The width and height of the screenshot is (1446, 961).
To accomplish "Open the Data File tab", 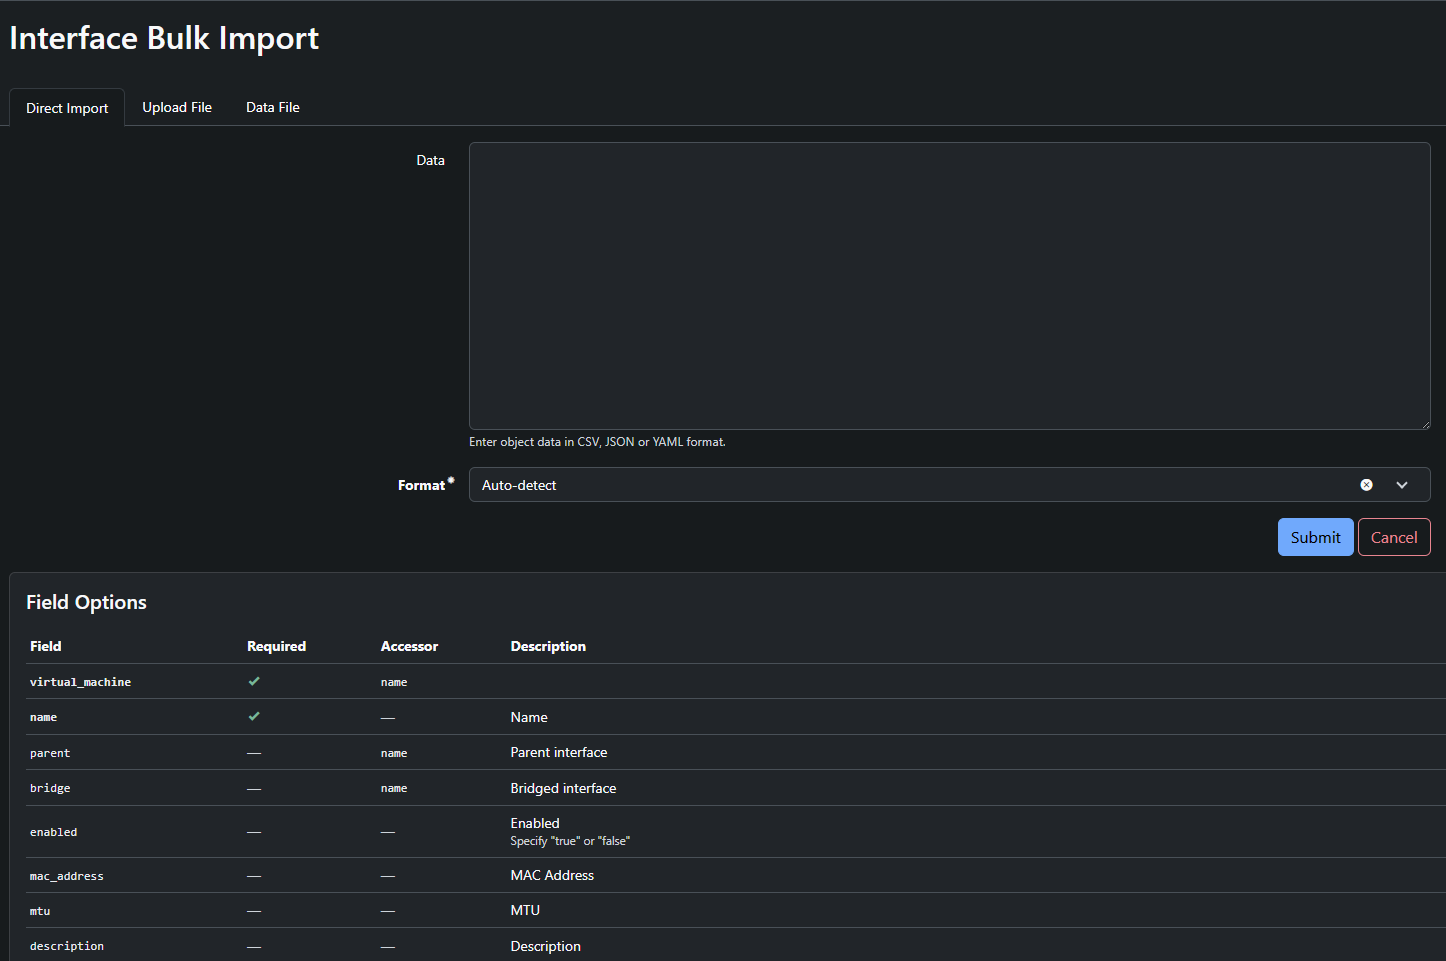I will click(272, 107).
